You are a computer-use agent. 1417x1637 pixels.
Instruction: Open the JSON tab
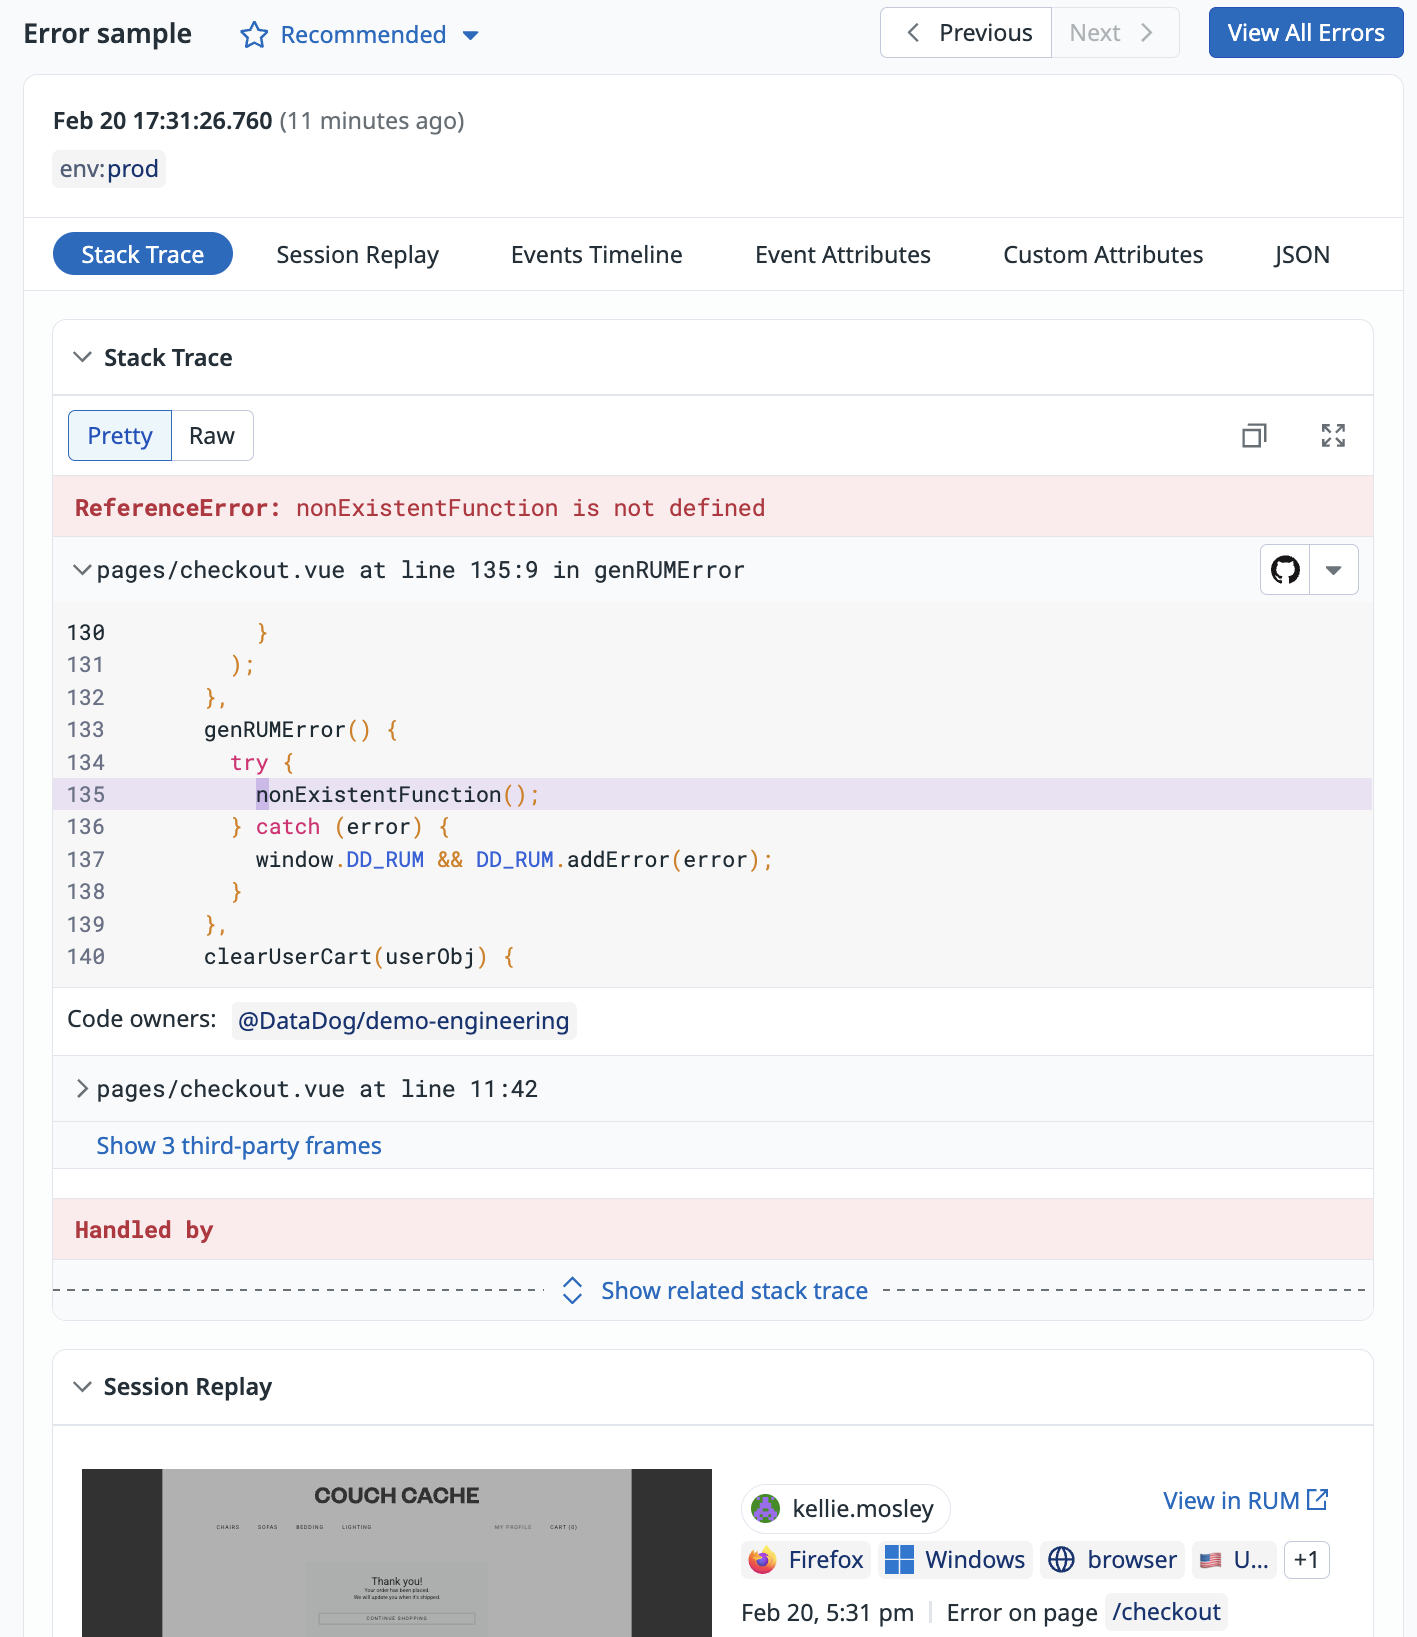(x=1301, y=255)
